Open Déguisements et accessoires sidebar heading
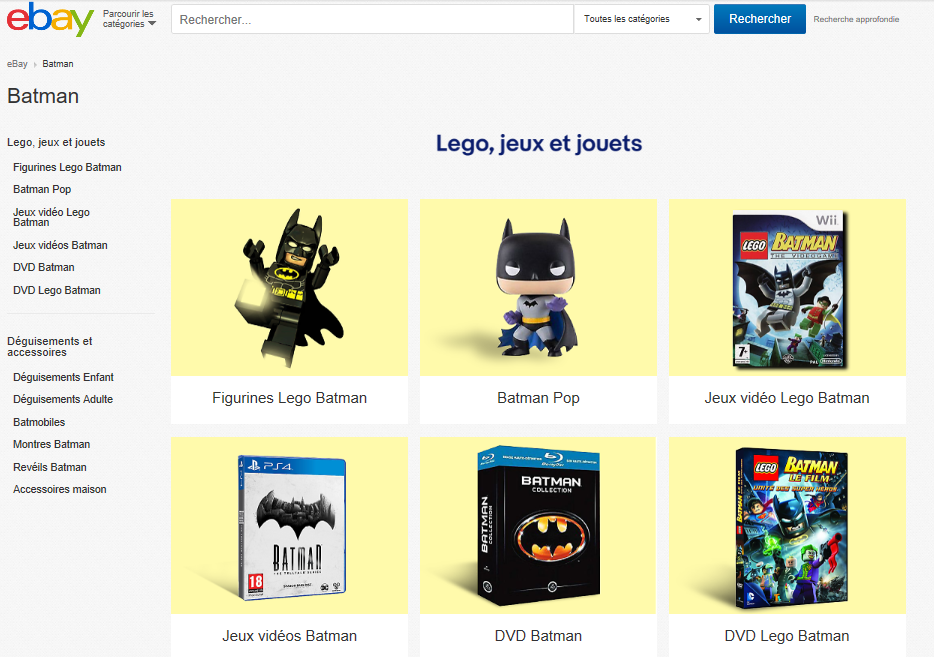 (x=49, y=347)
